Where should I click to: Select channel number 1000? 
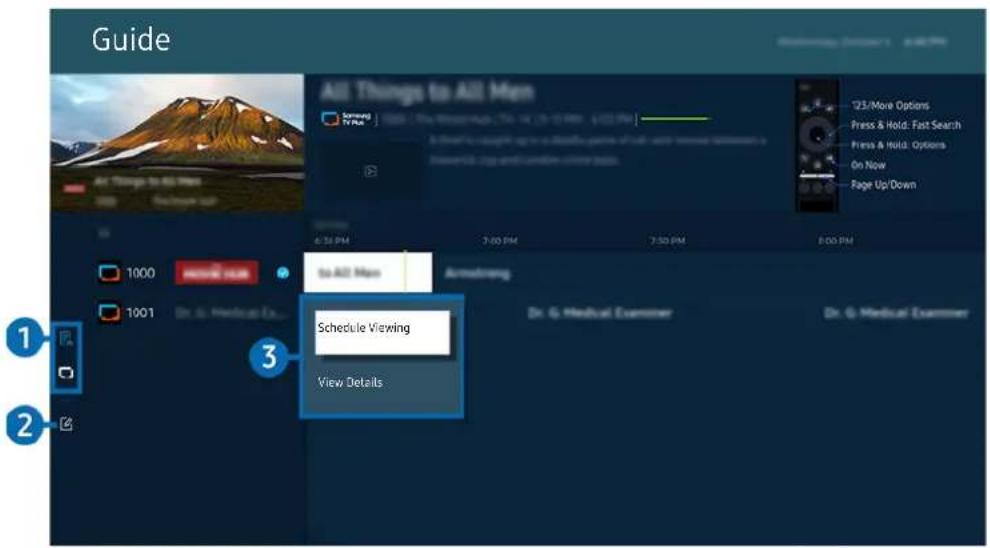tap(141, 273)
